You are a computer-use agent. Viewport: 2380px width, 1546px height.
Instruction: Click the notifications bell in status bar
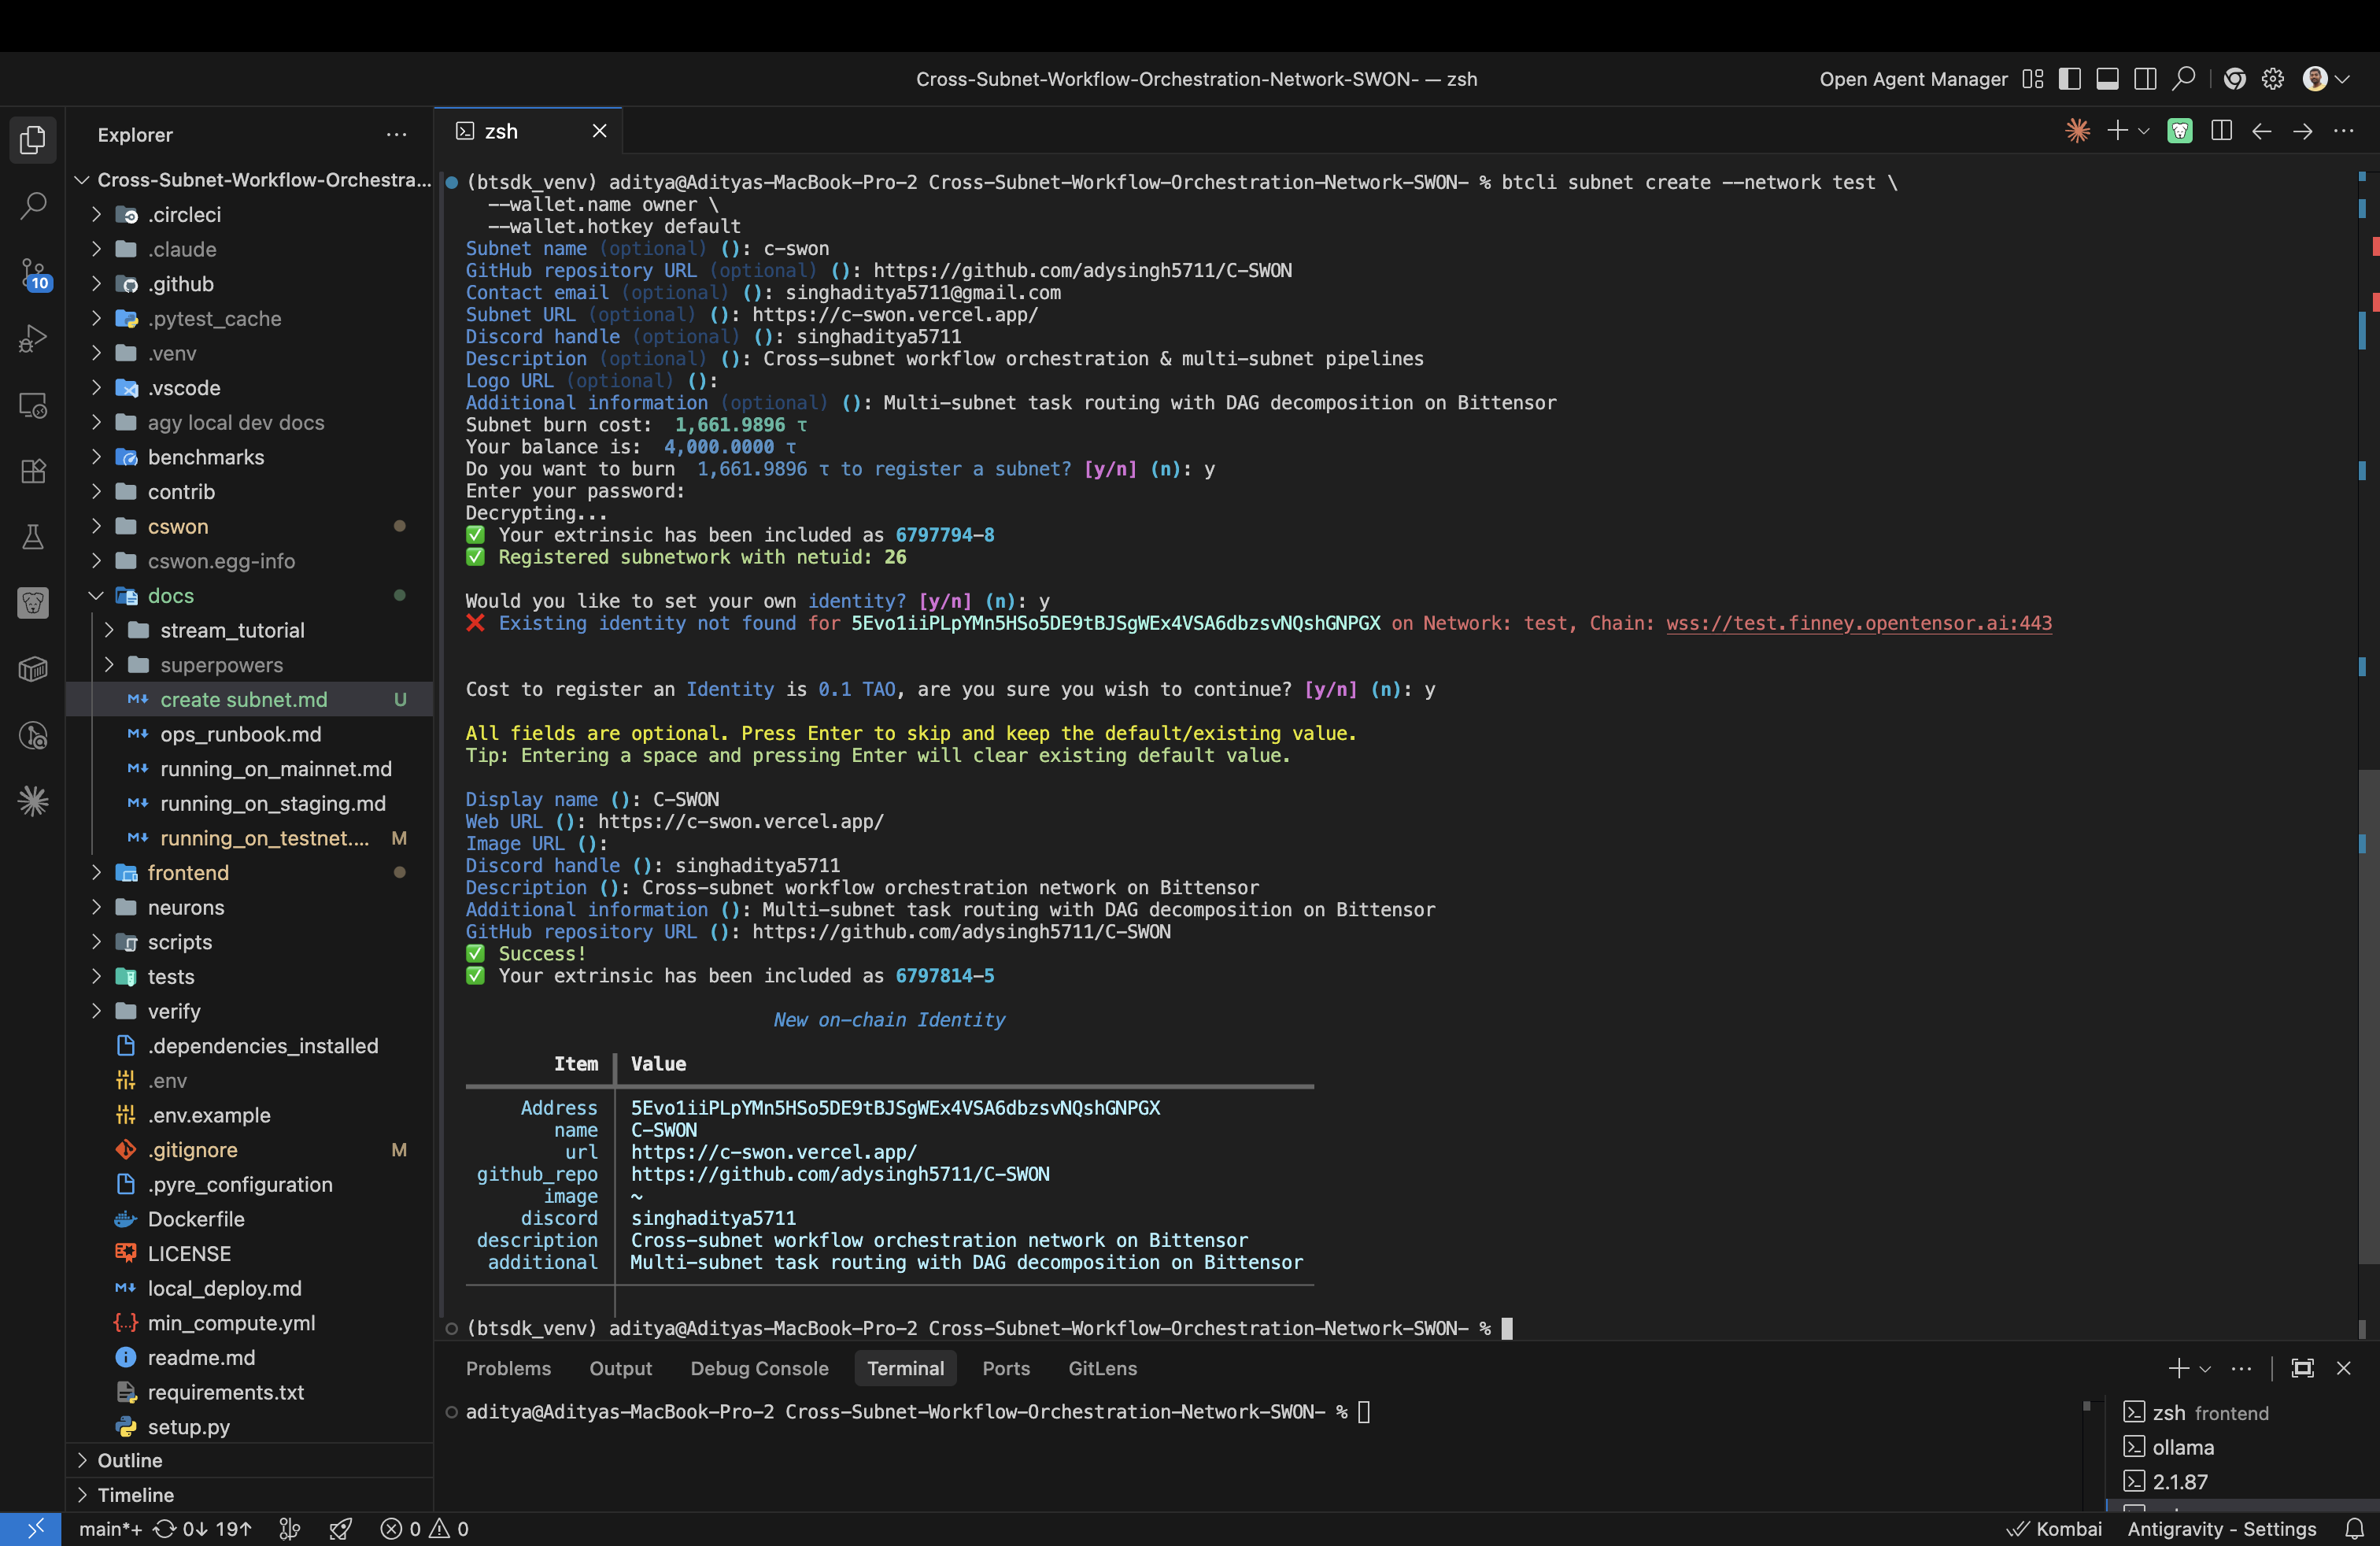(x=2354, y=1528)
